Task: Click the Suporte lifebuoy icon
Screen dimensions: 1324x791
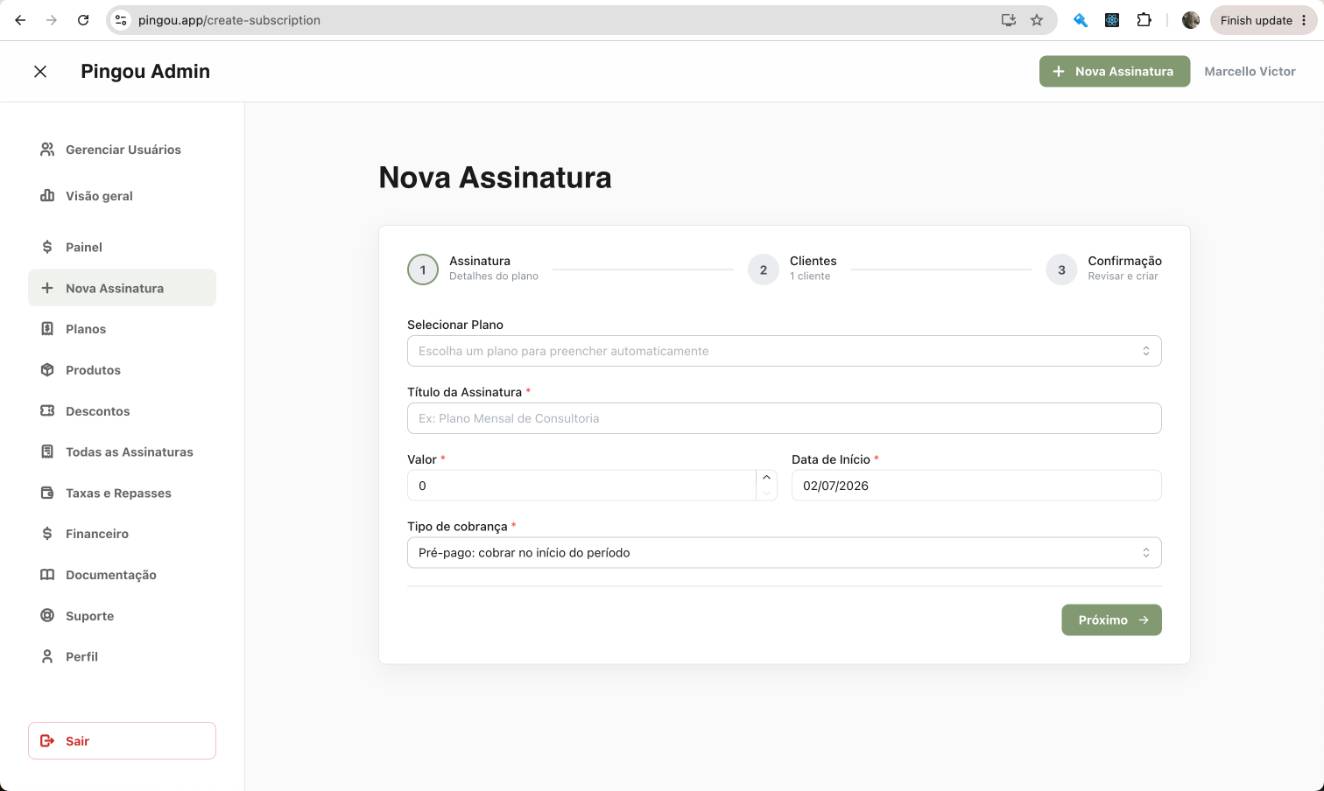Action: [x=47, y=615]
